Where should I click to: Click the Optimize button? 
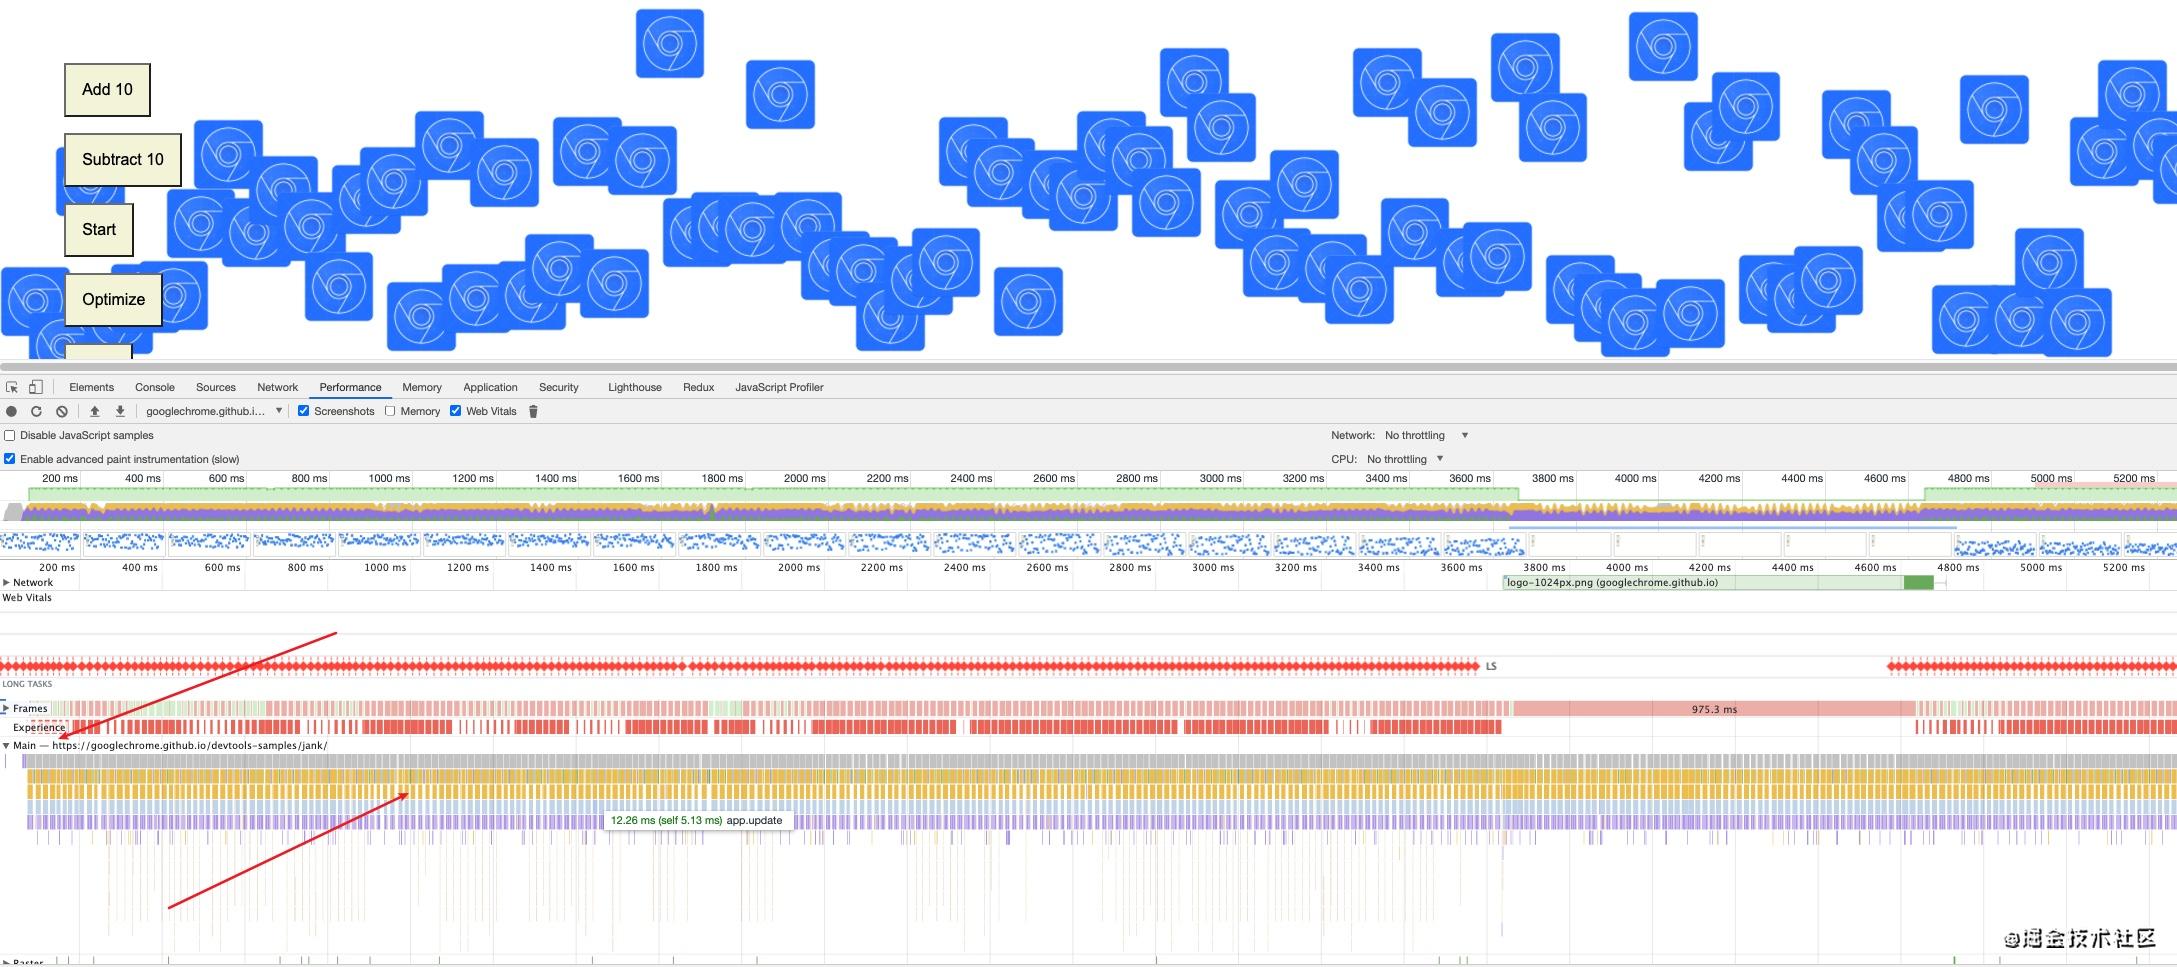coord(113,299)
